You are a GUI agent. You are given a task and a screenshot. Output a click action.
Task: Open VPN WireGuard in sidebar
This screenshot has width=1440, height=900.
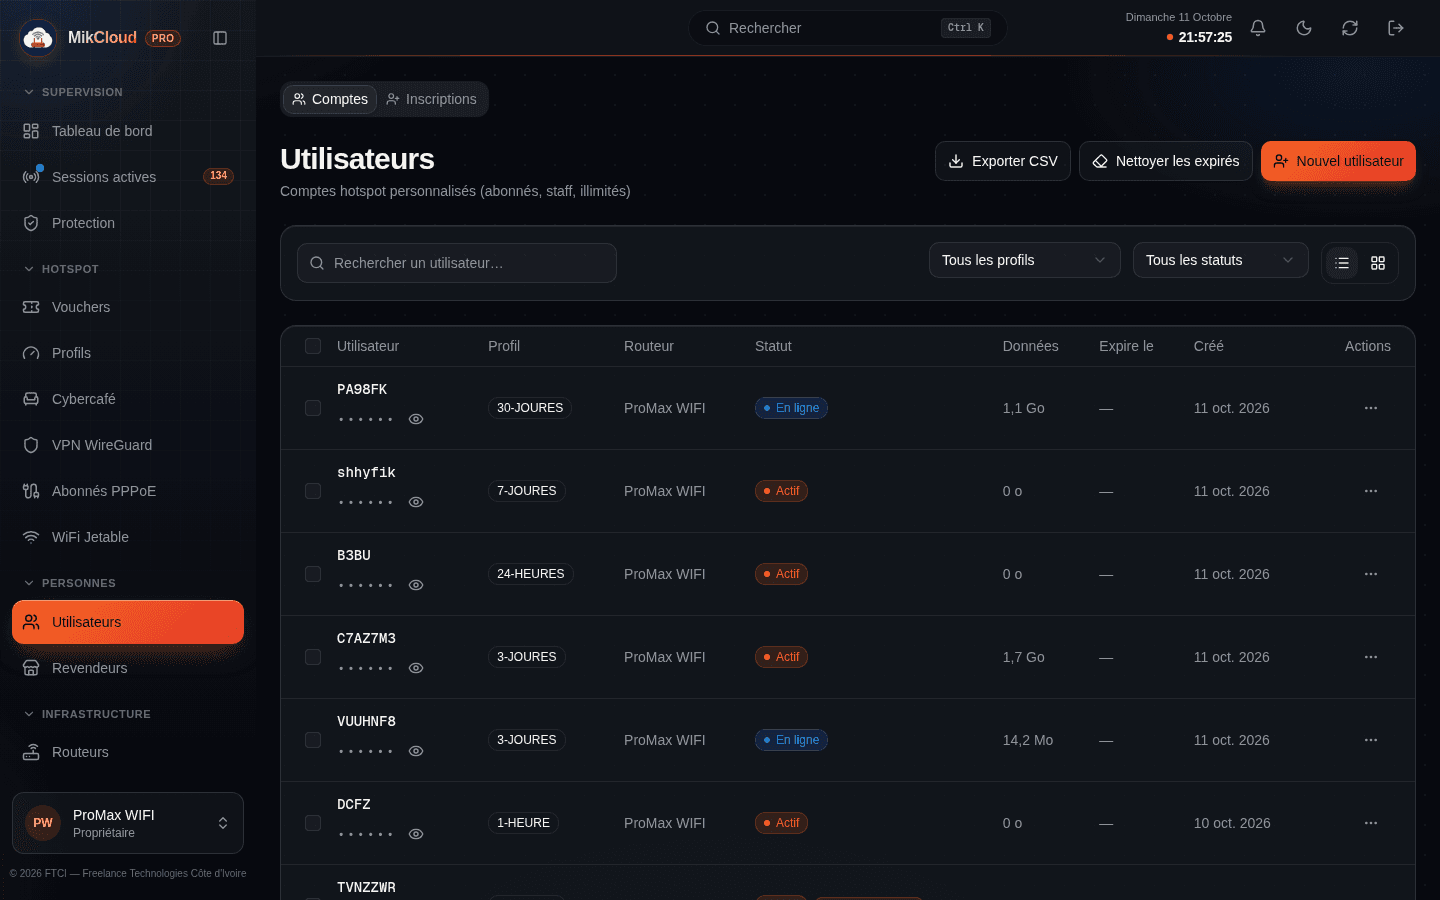coord(128,445)
